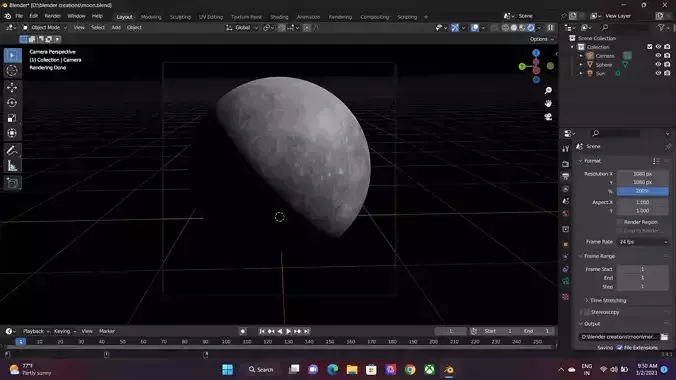Exclude Collection from view layer checkbox

[650, 47]
